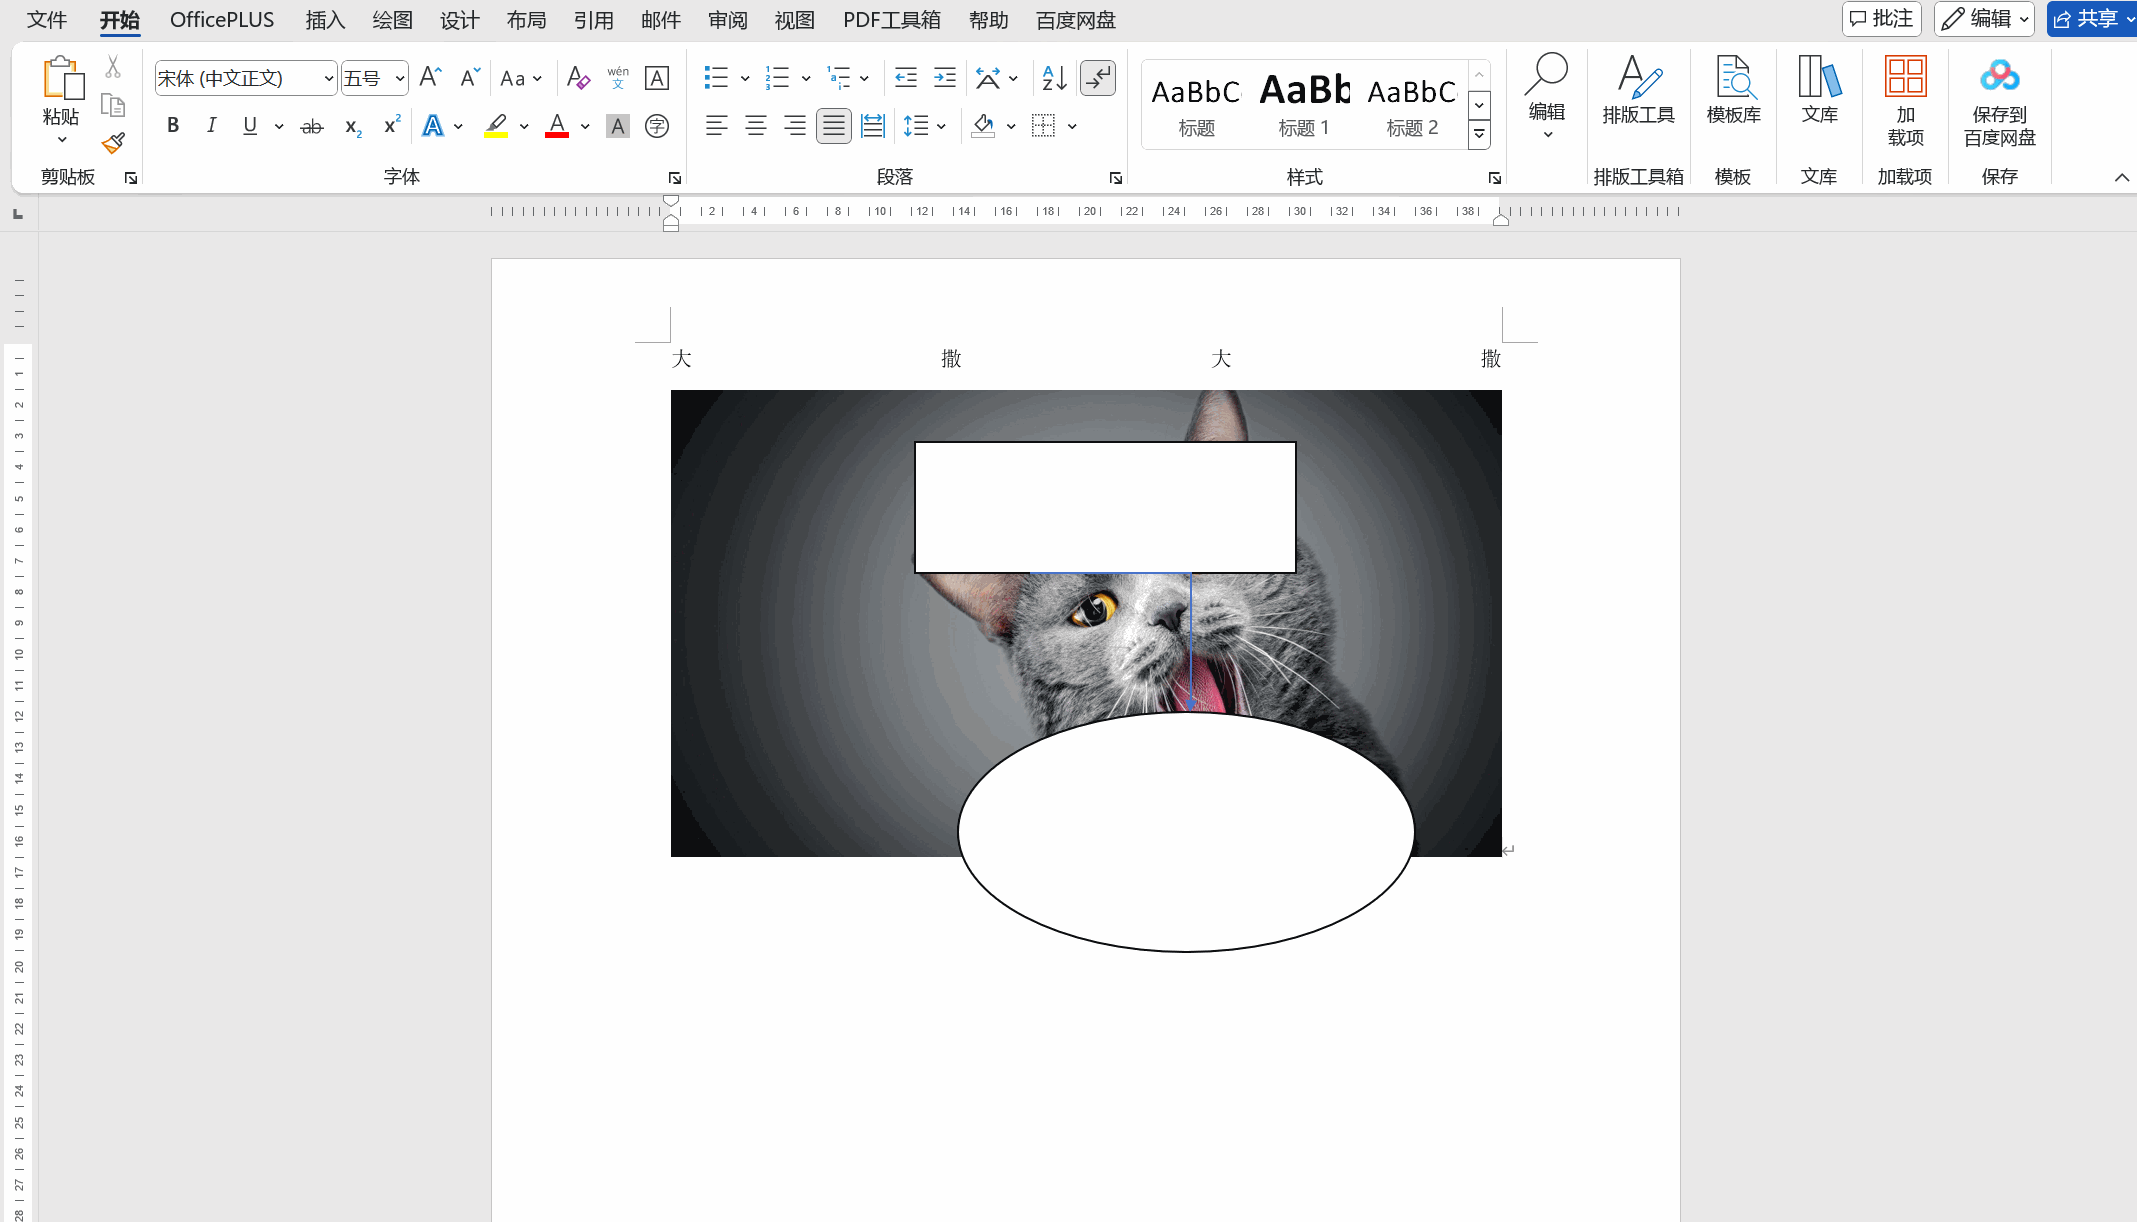2137x1222 pixels.
Task: Click the Format Painter brush icon
Action: pyautogui.click(x=113, y=143)
